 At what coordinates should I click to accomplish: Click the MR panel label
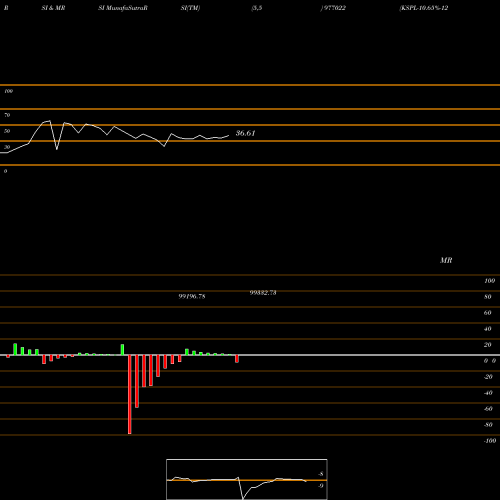click(x=446, y=260)
